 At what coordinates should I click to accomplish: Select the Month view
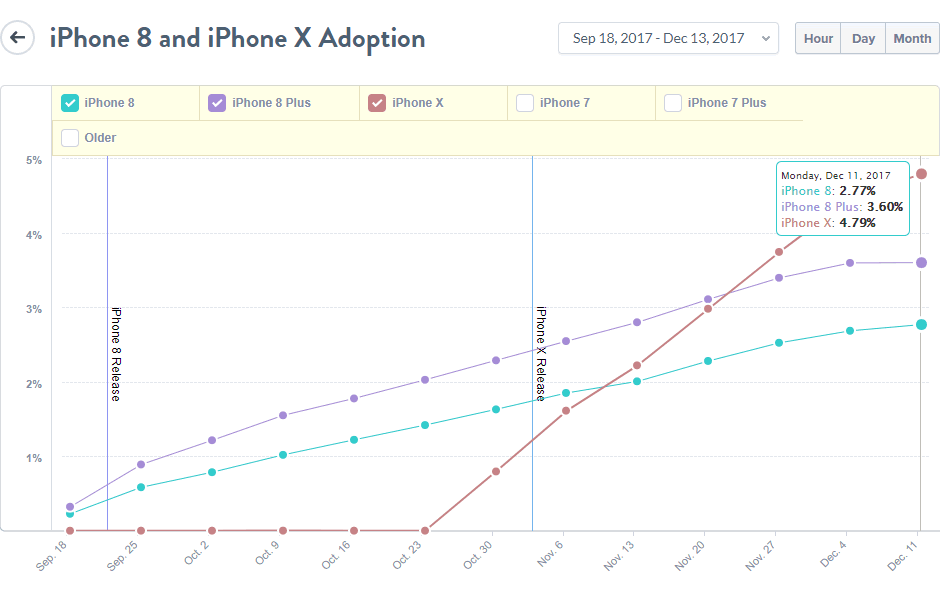911,37
